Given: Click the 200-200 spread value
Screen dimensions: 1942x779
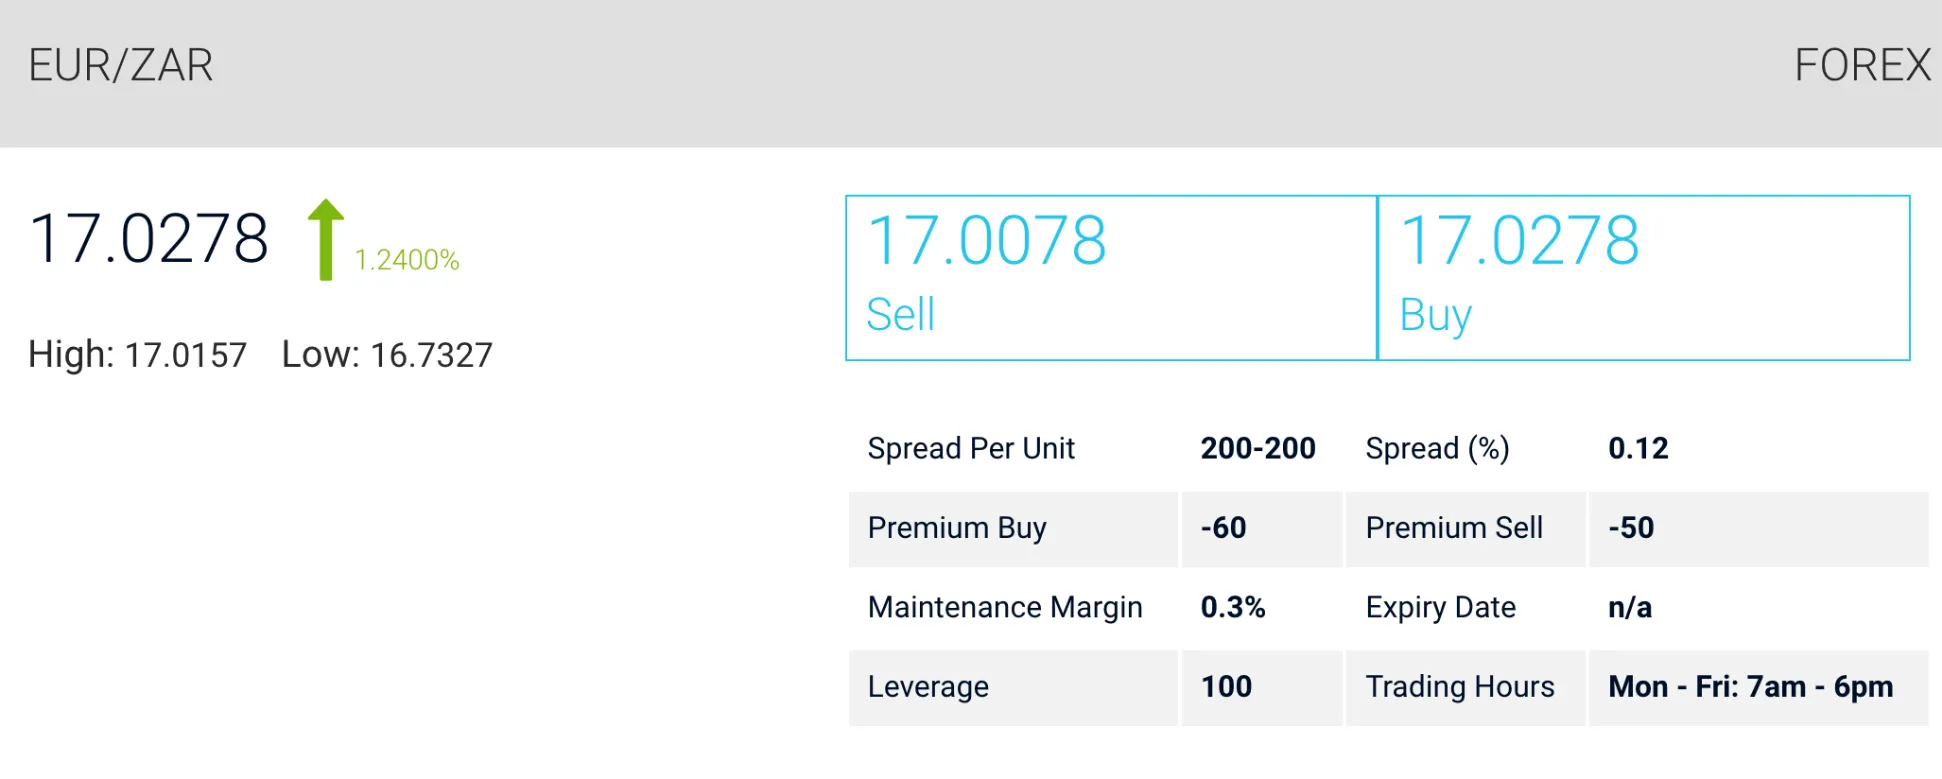Looking at the screenshot, I should (x=1258, y=448).
